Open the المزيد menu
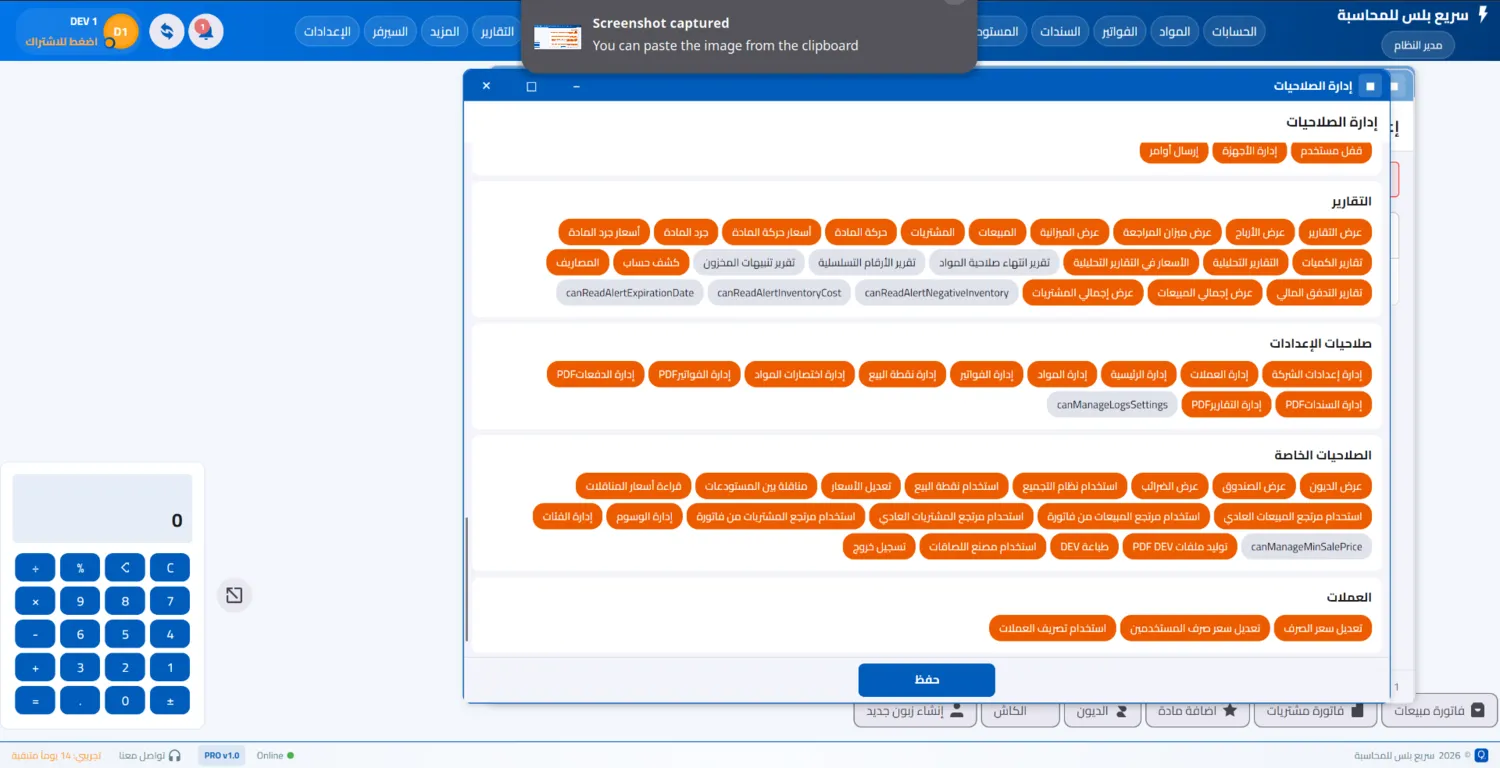 [x=445, y=32]
